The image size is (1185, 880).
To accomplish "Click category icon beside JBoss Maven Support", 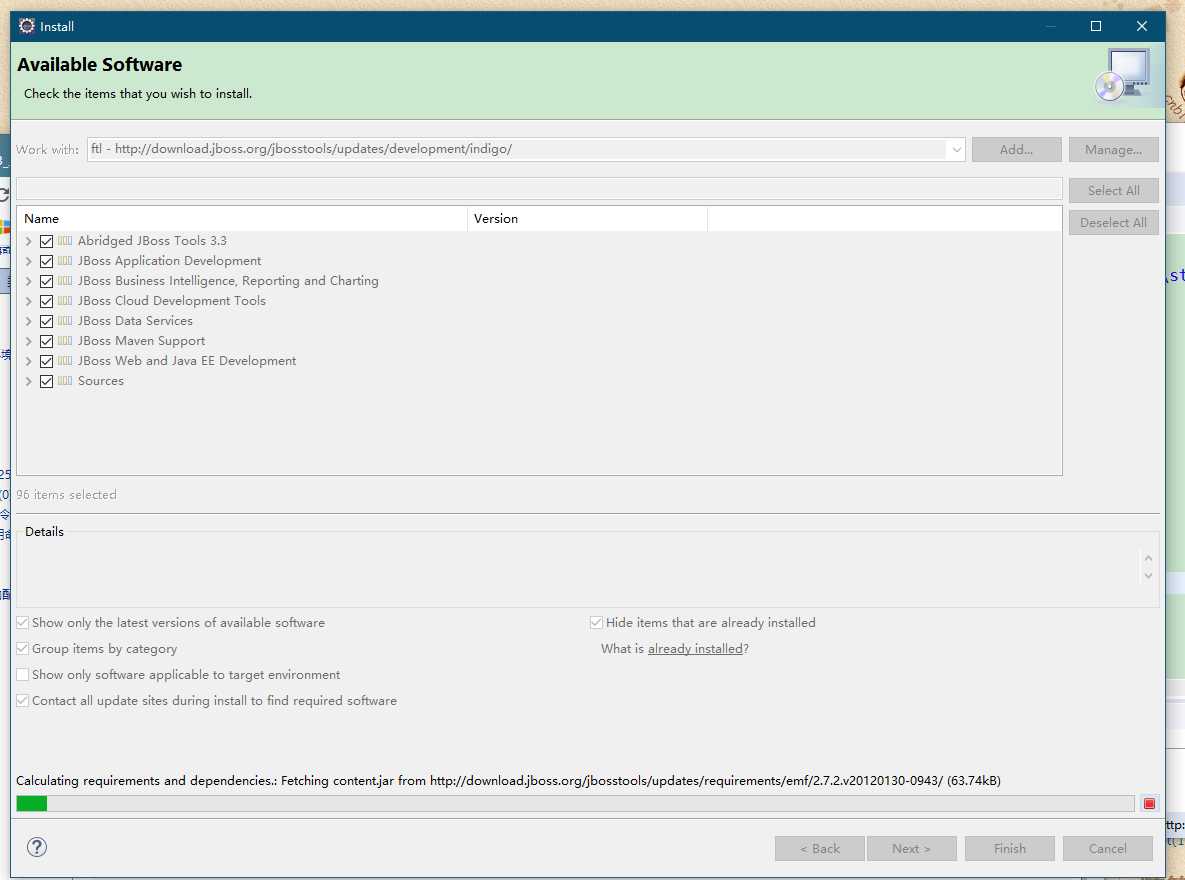I will tap(65, 341).
